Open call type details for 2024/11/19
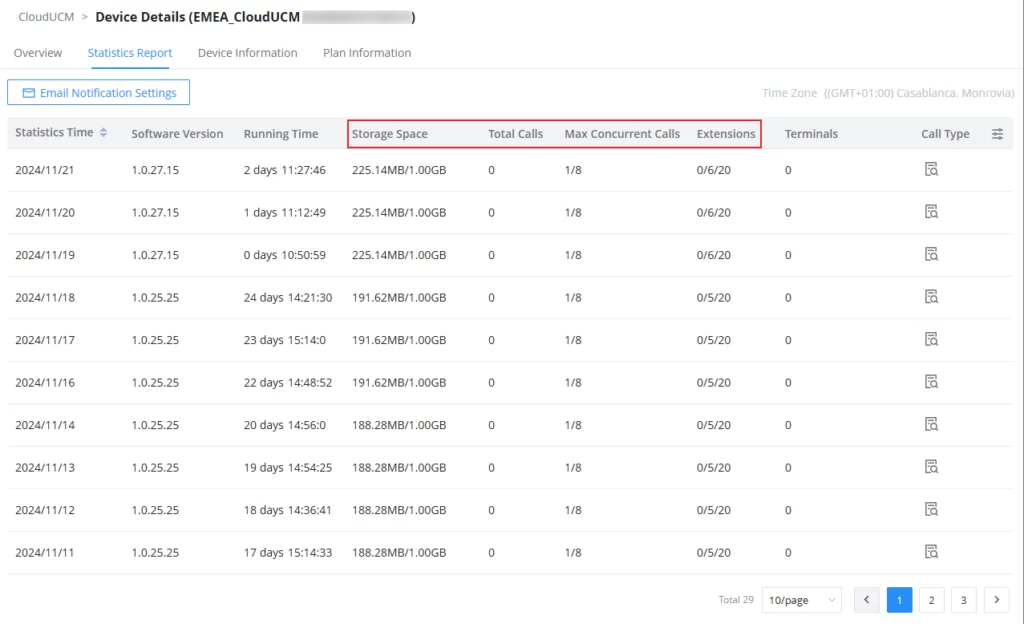The height and width of the screenshot is (624, 1024). coord(931,255)
